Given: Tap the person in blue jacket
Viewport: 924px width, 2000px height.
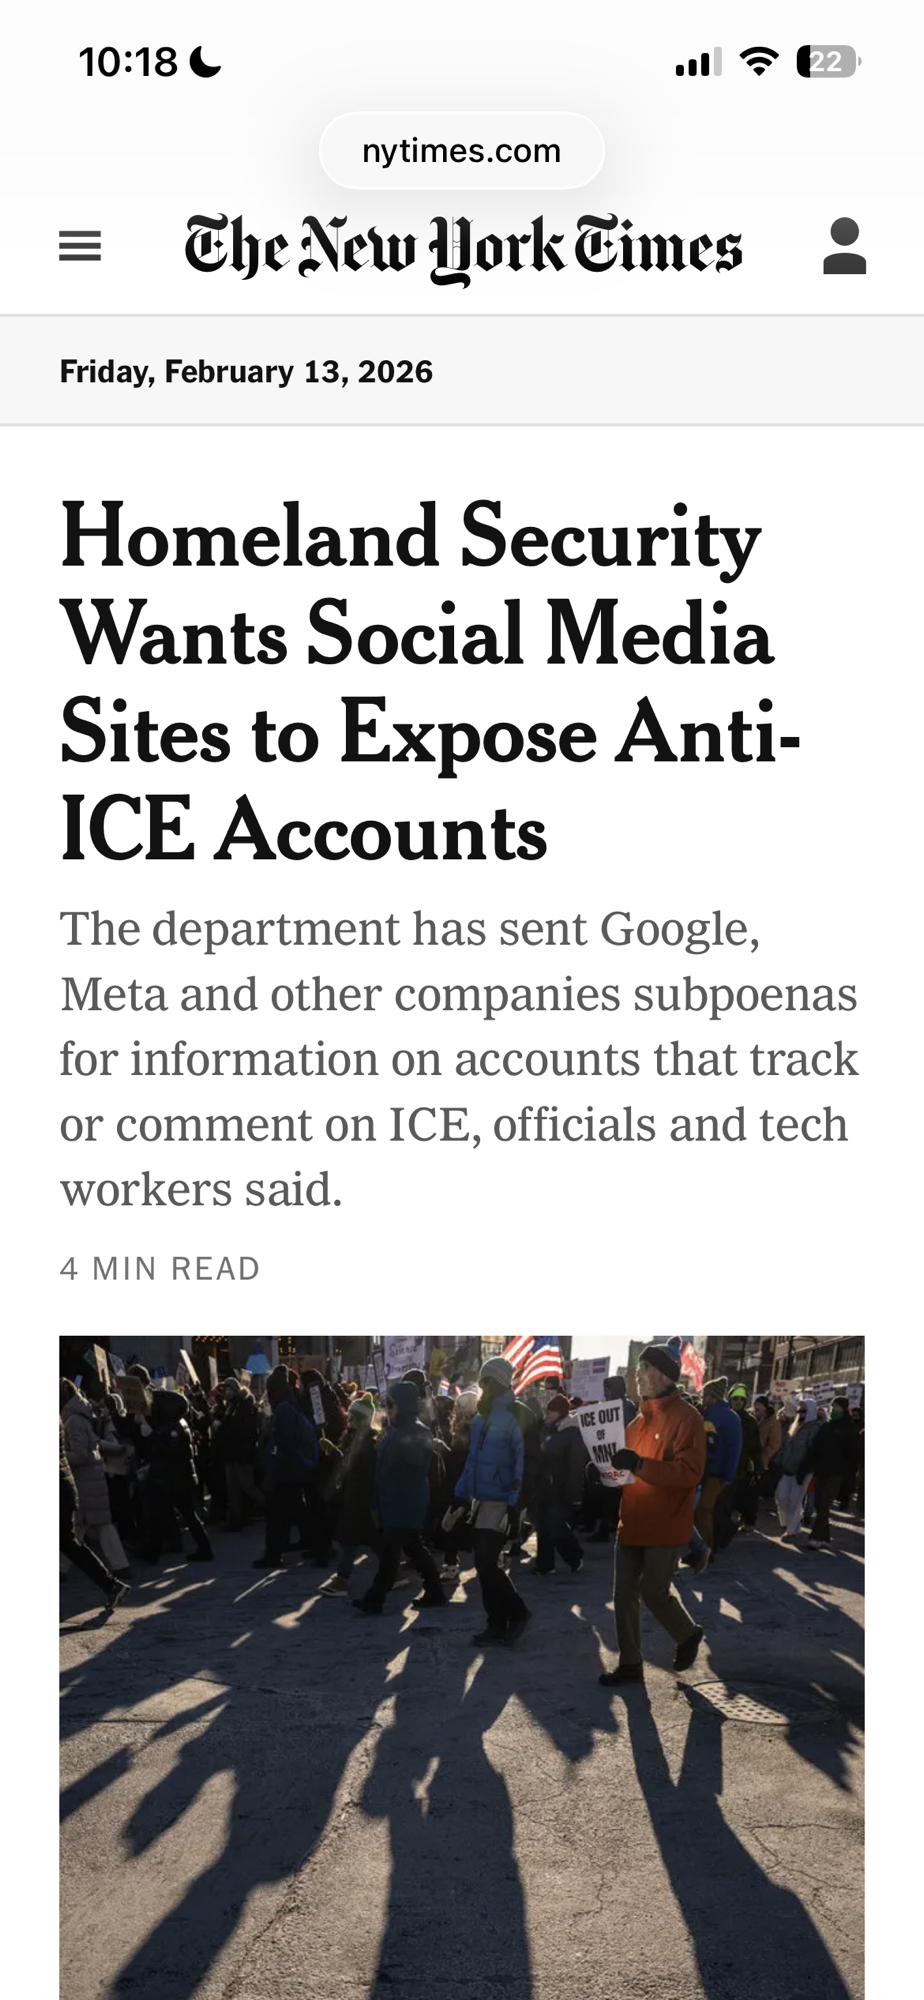Looking at the screenshot, I should pyautogui.click(x=495, y=1460).
